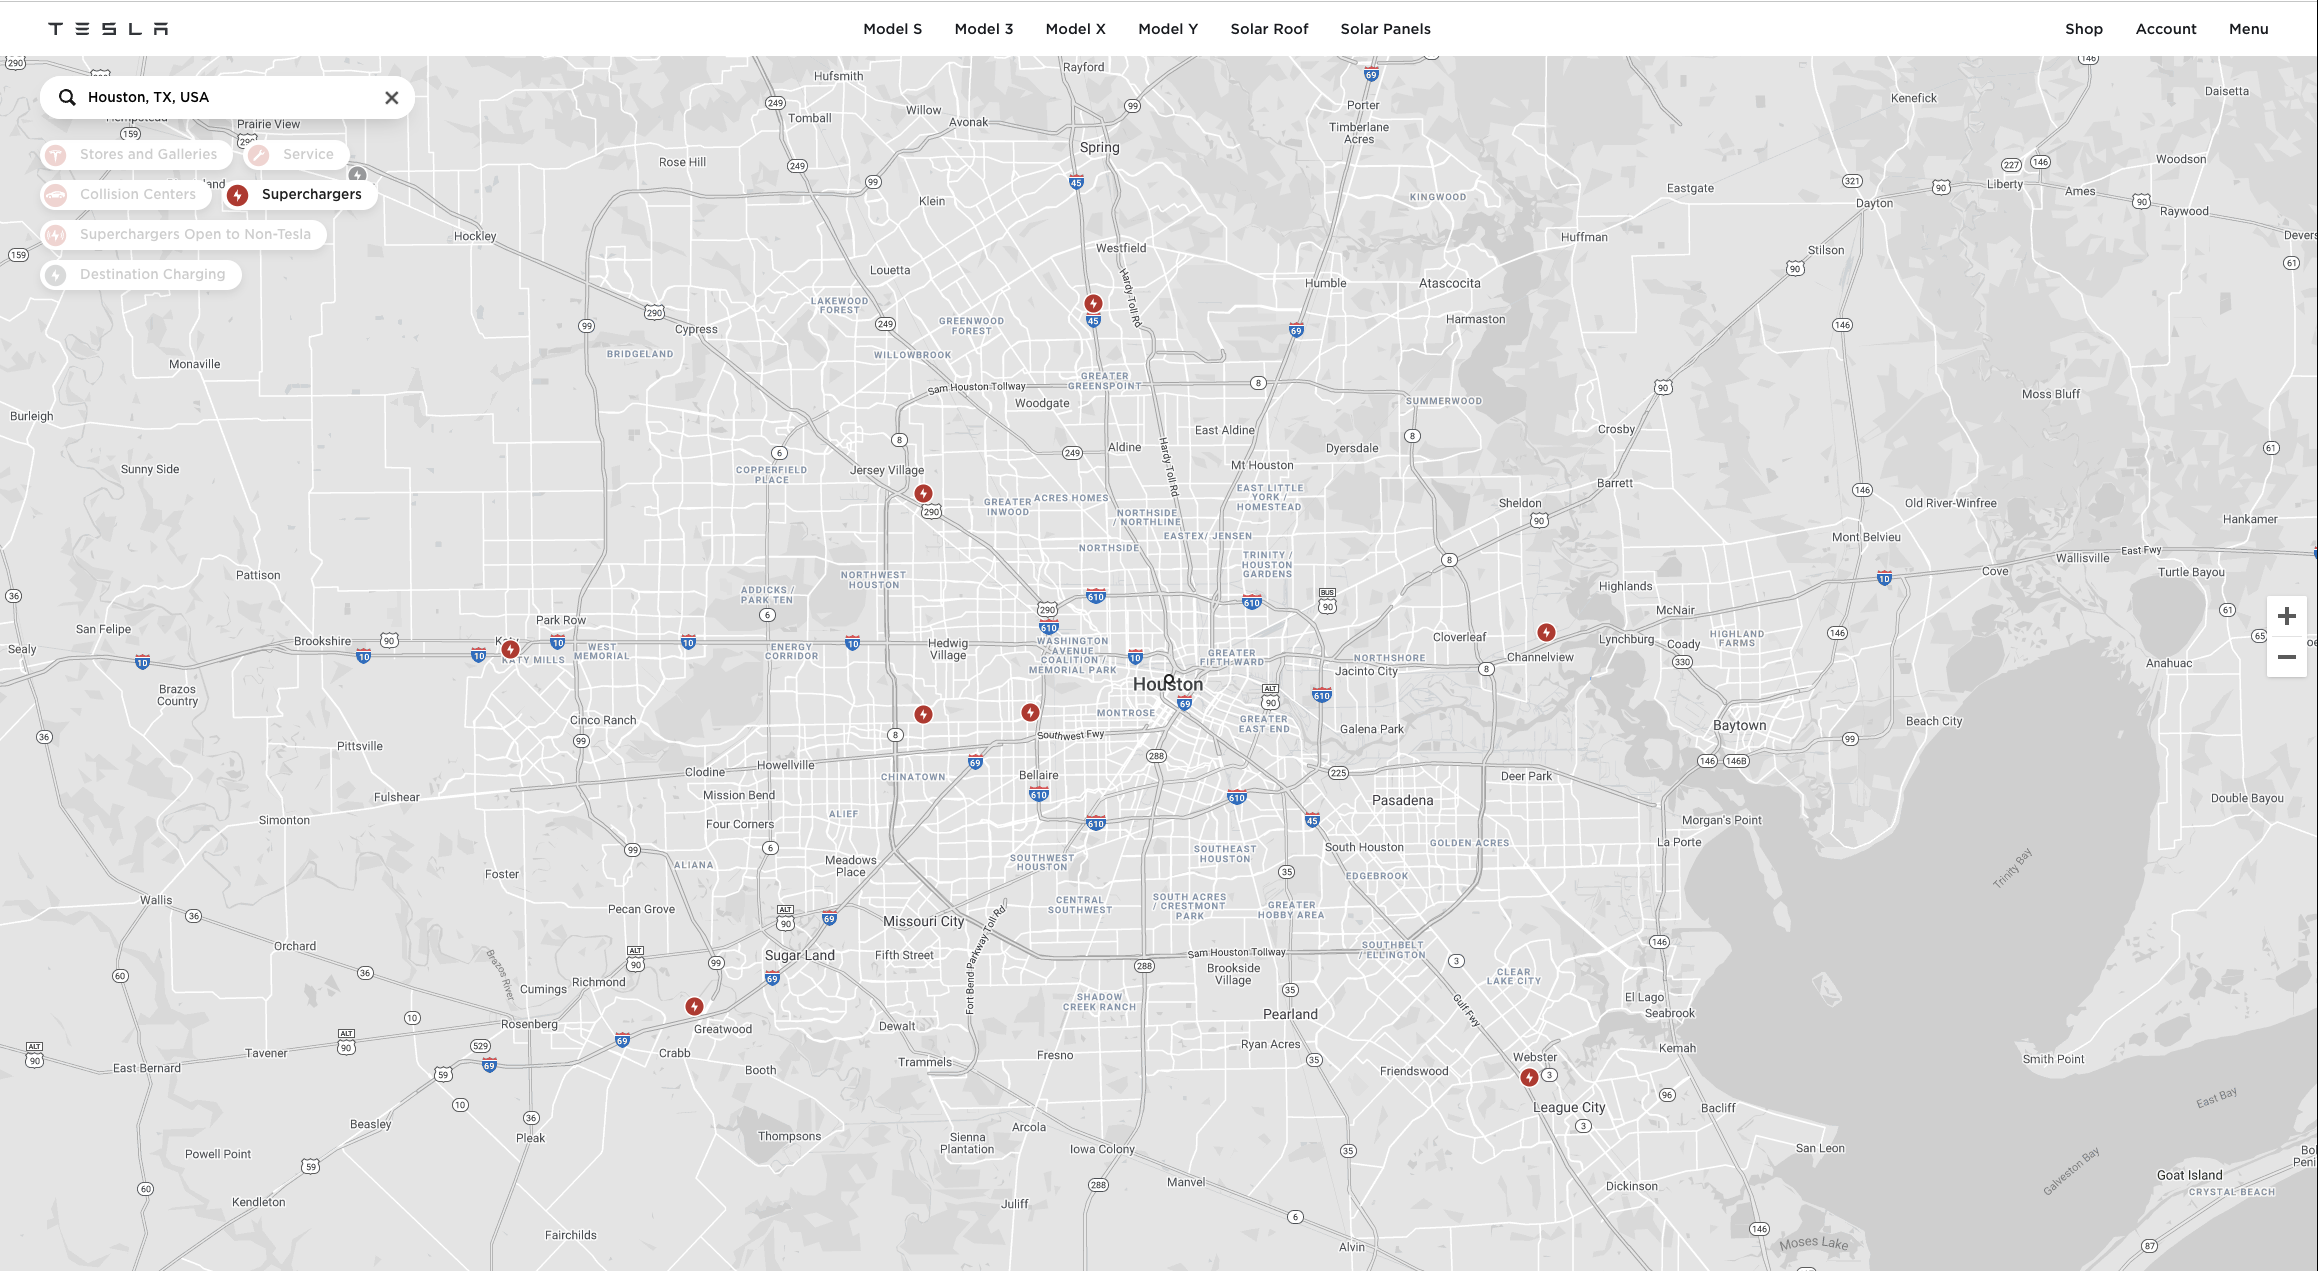Click the search magnifier icon
Image resolution: width=2318 pixels, height=1271 pixels.
pyautogui.click(x=67, y=97)
